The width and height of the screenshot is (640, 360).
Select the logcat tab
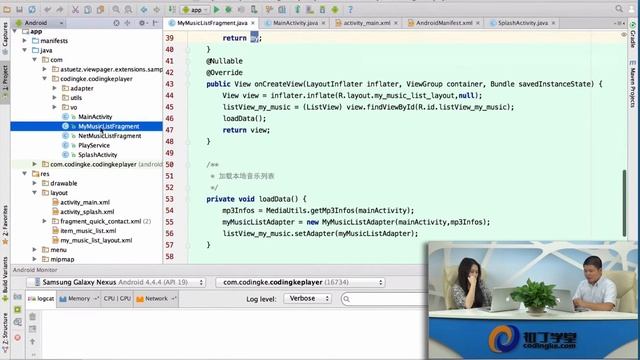pyautogui.click(x=41, y=299)
